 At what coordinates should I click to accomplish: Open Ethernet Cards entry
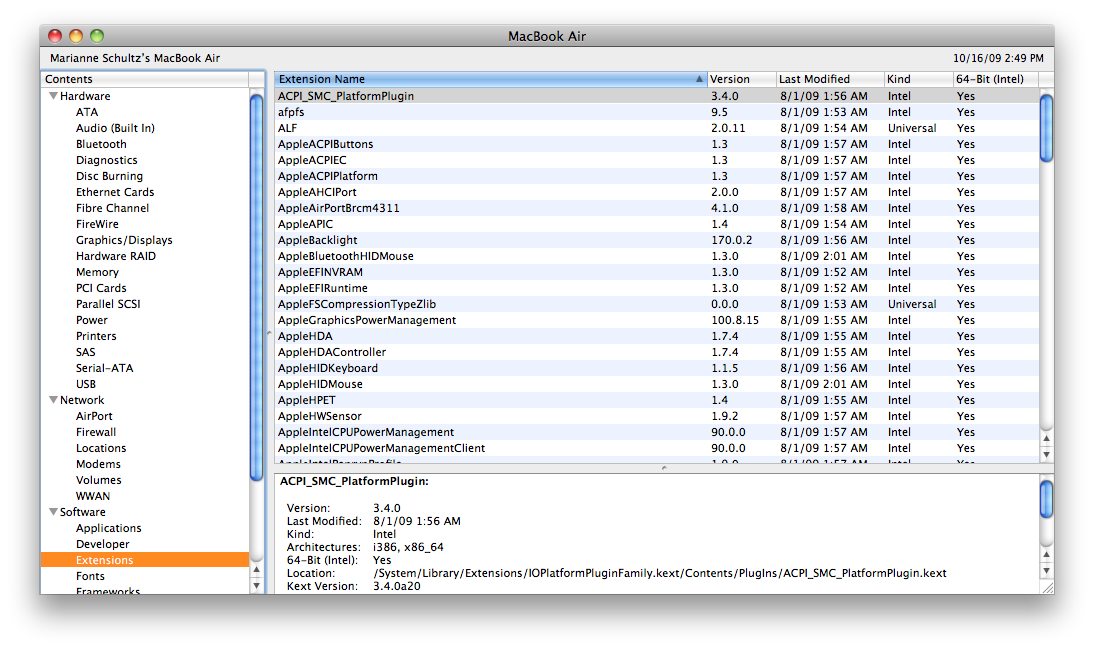tap(115, 193)
